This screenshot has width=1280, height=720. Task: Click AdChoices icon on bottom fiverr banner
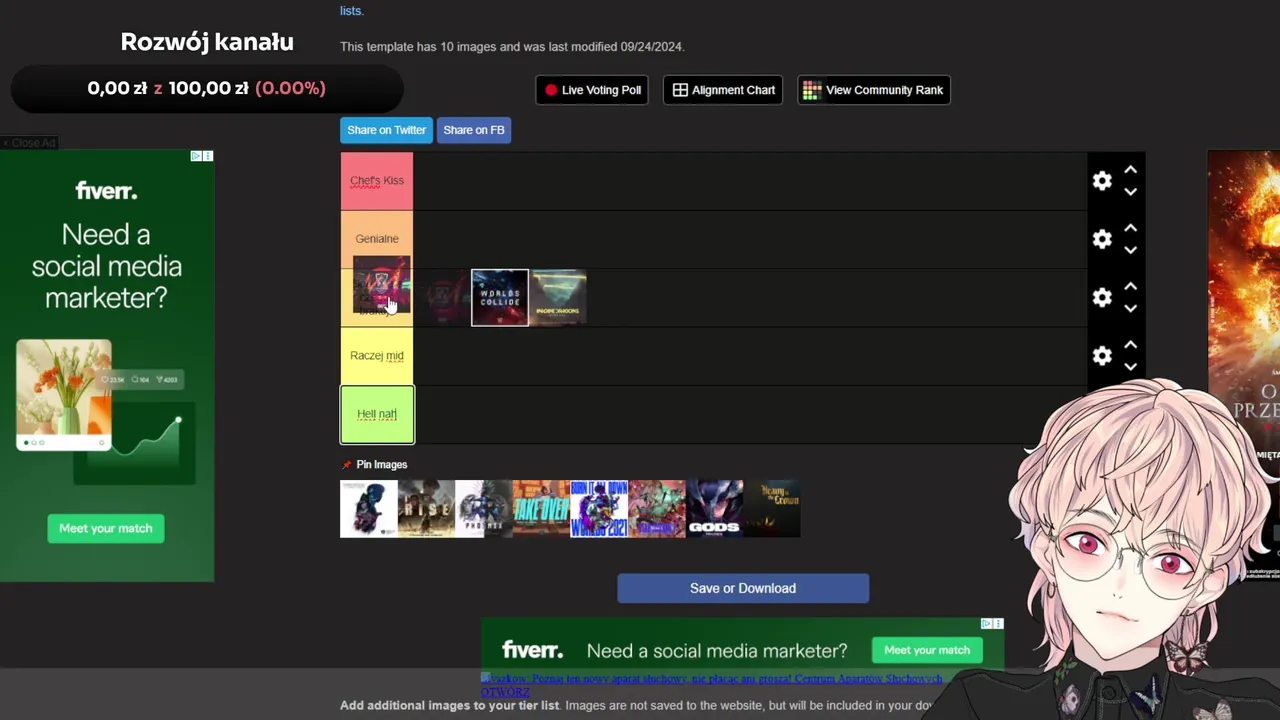(987, 623)
